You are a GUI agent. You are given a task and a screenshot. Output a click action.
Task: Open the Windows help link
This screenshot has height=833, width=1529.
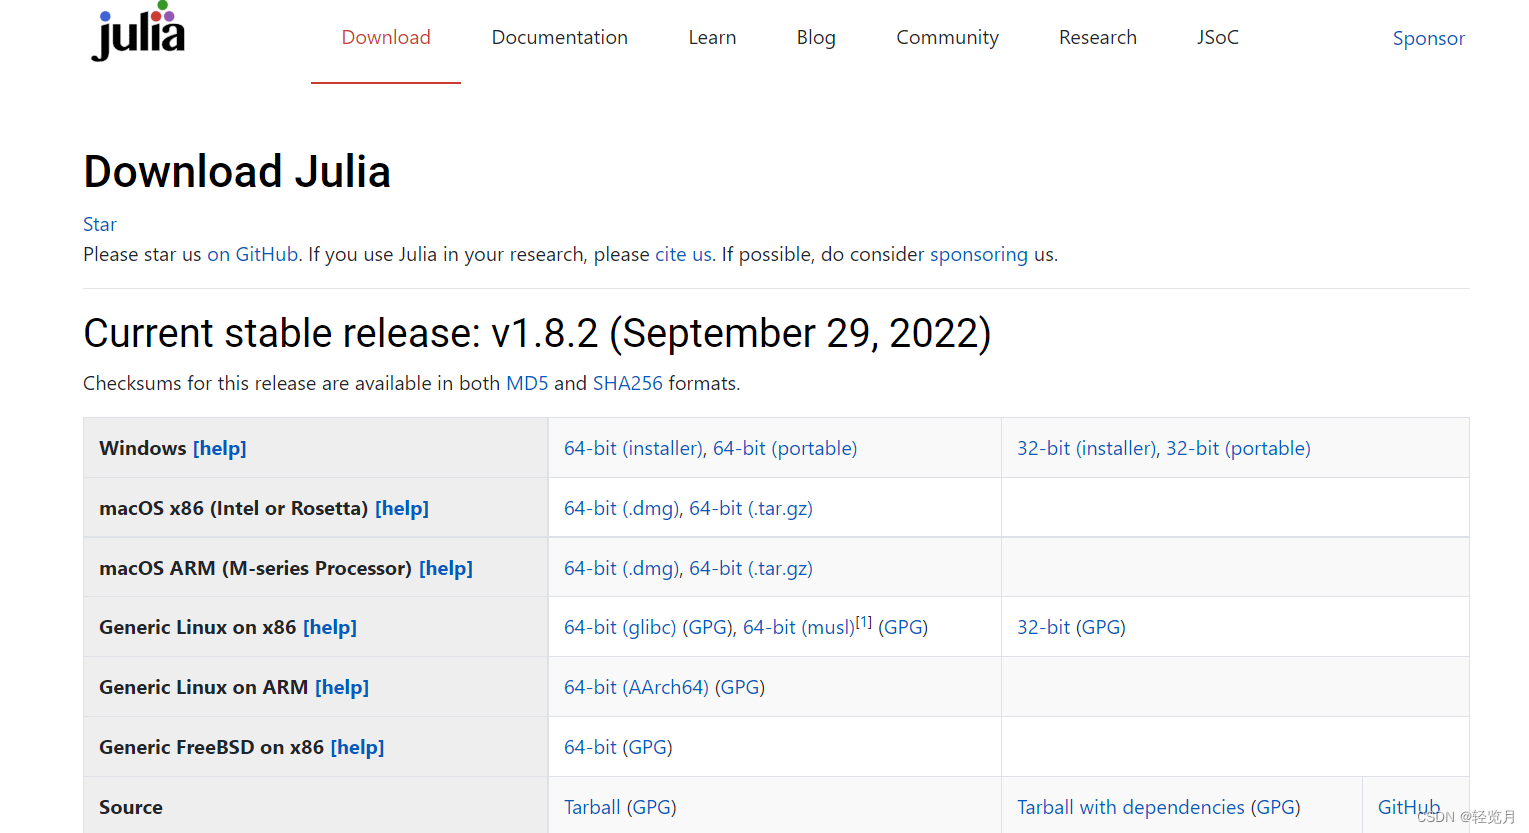point(220,448)
